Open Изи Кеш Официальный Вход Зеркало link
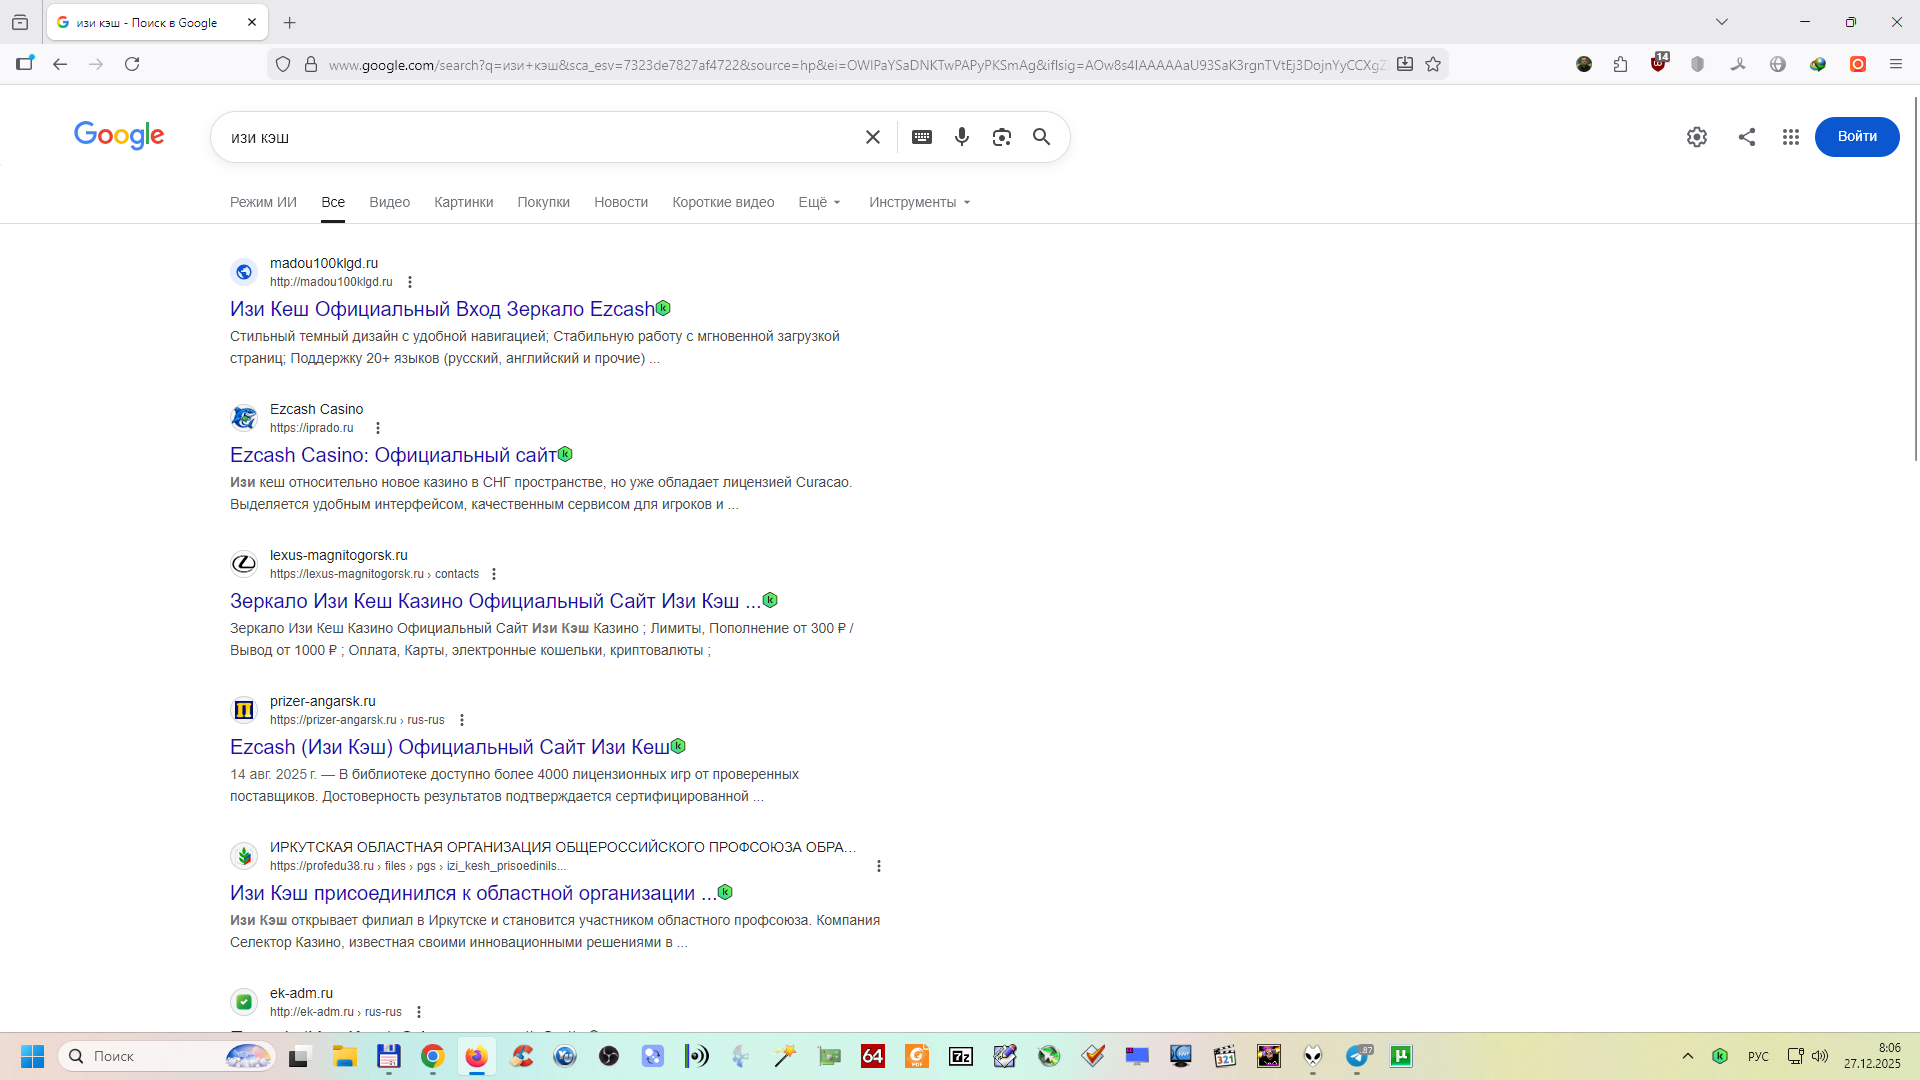Screen dimensions: 1920x1080 tap(441, 309)
